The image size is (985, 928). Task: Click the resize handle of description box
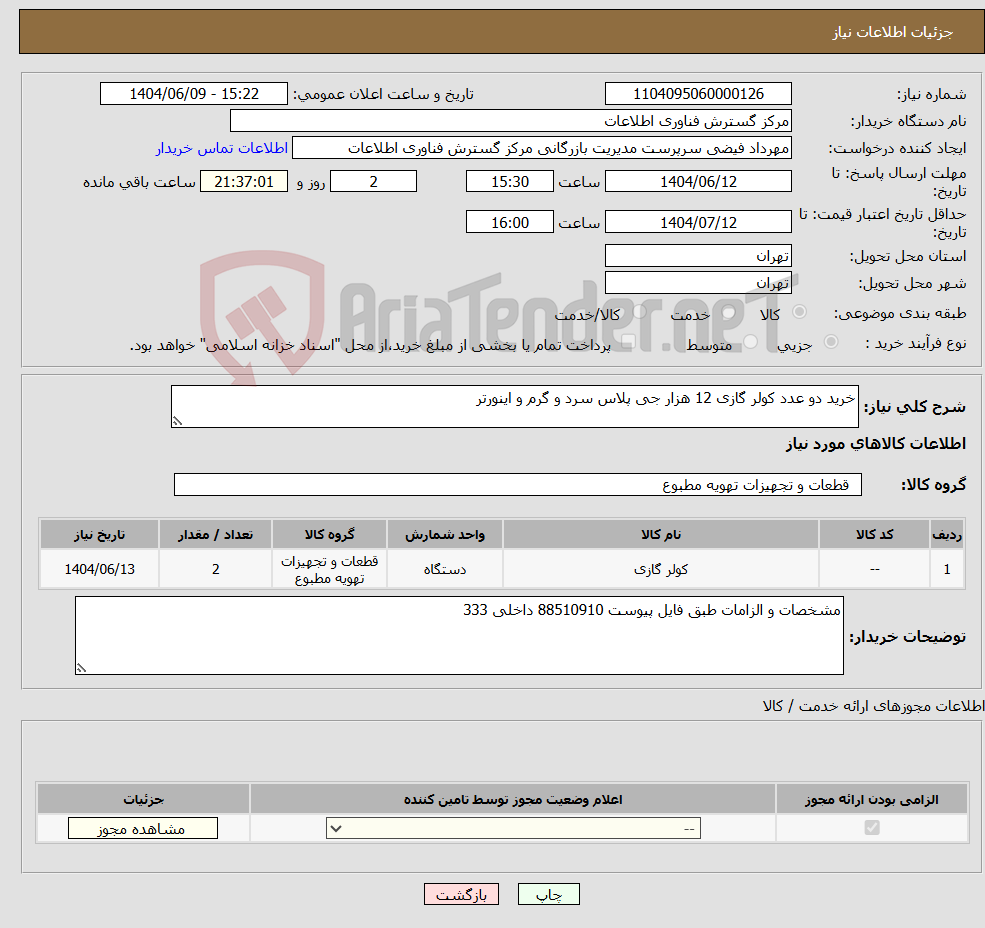click(177, 422)
